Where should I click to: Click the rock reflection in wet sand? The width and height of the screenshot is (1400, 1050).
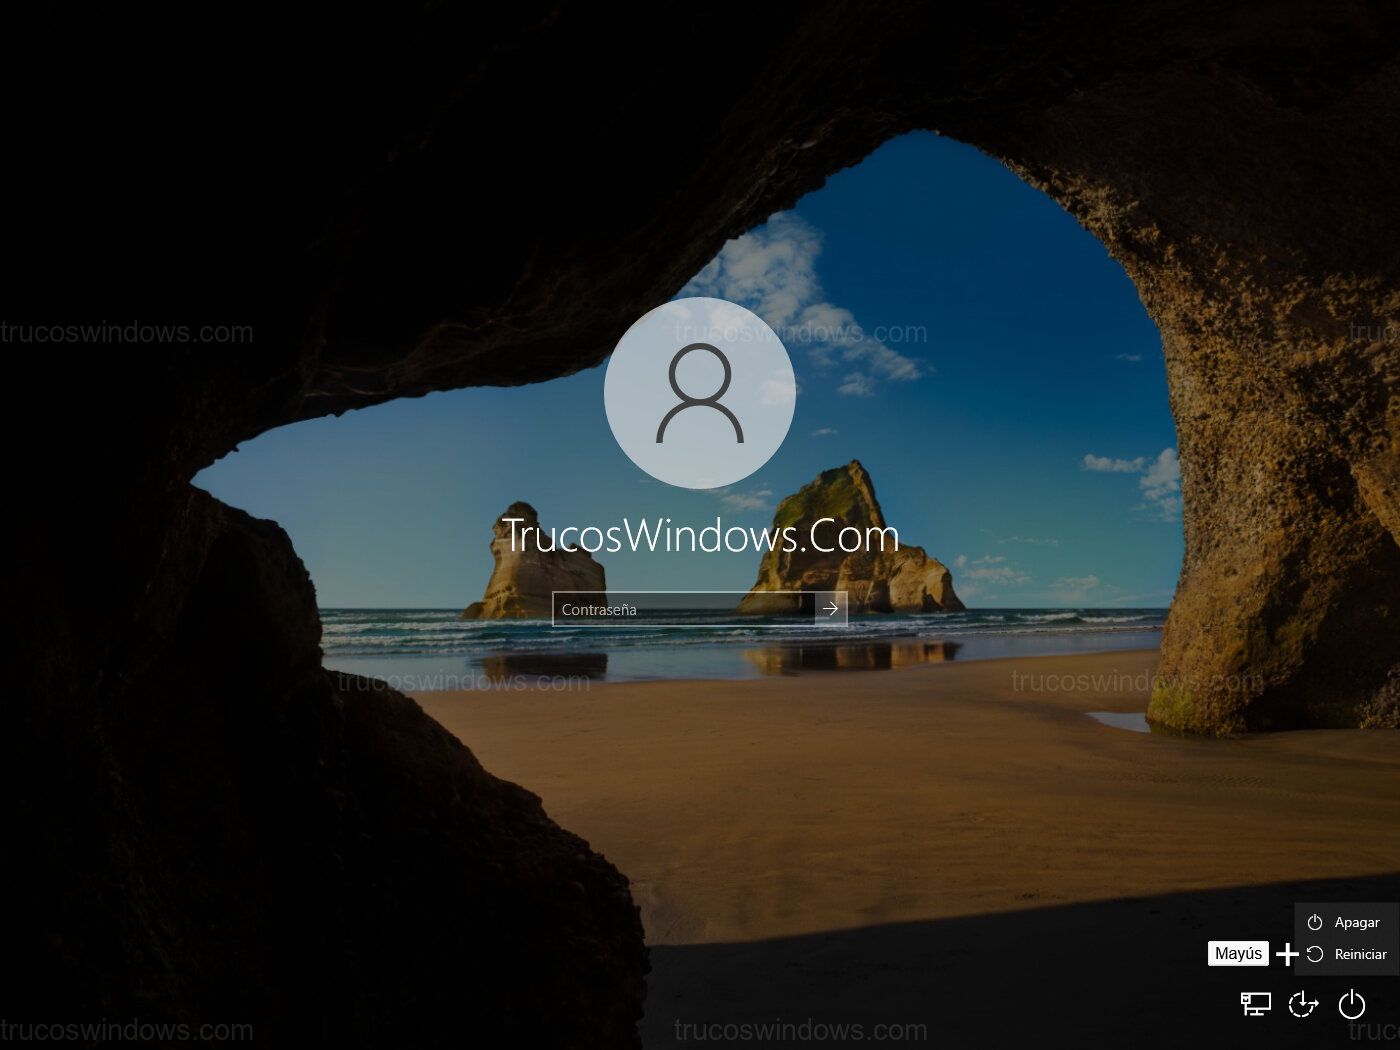tap(850, 657)
